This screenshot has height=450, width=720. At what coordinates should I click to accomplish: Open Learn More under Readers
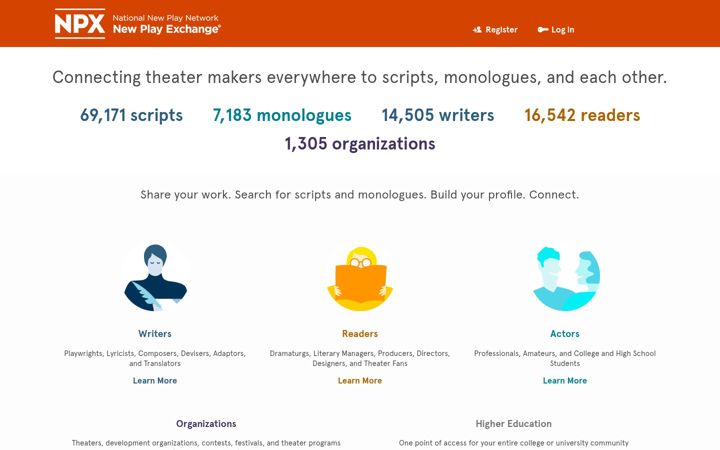(360, 381)
